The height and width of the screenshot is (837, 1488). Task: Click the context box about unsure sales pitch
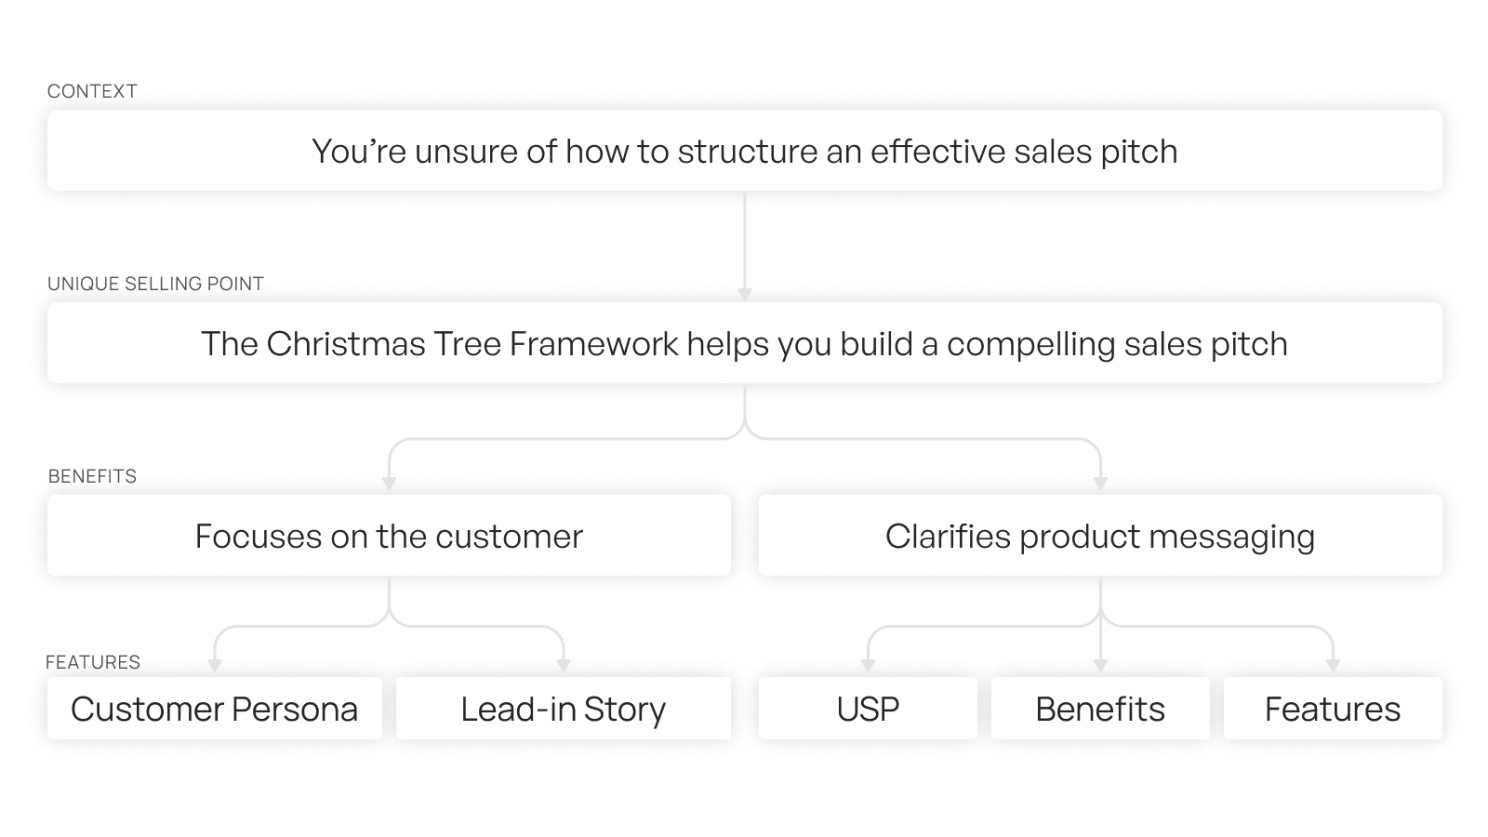pyautogui.click(x=744, y=150)
